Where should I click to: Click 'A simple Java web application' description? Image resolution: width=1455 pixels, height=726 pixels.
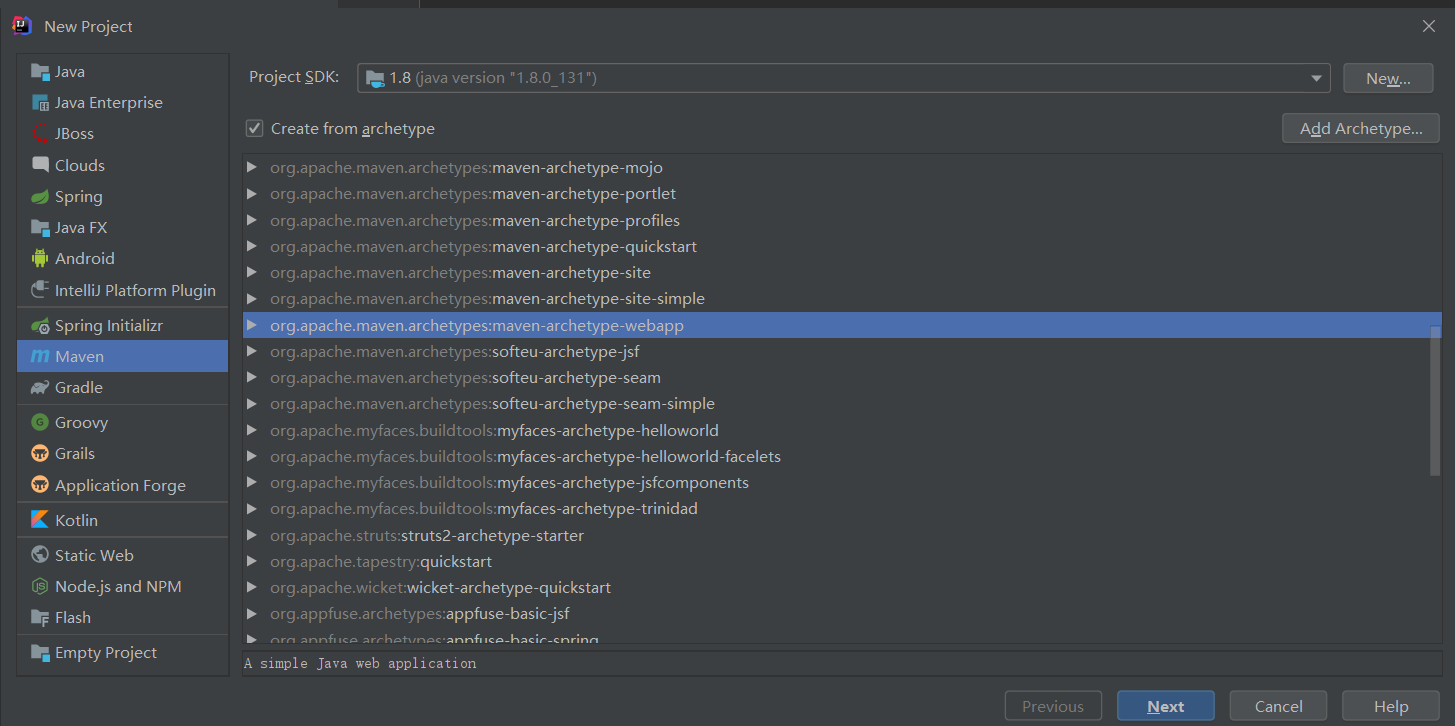coord(360,663)
